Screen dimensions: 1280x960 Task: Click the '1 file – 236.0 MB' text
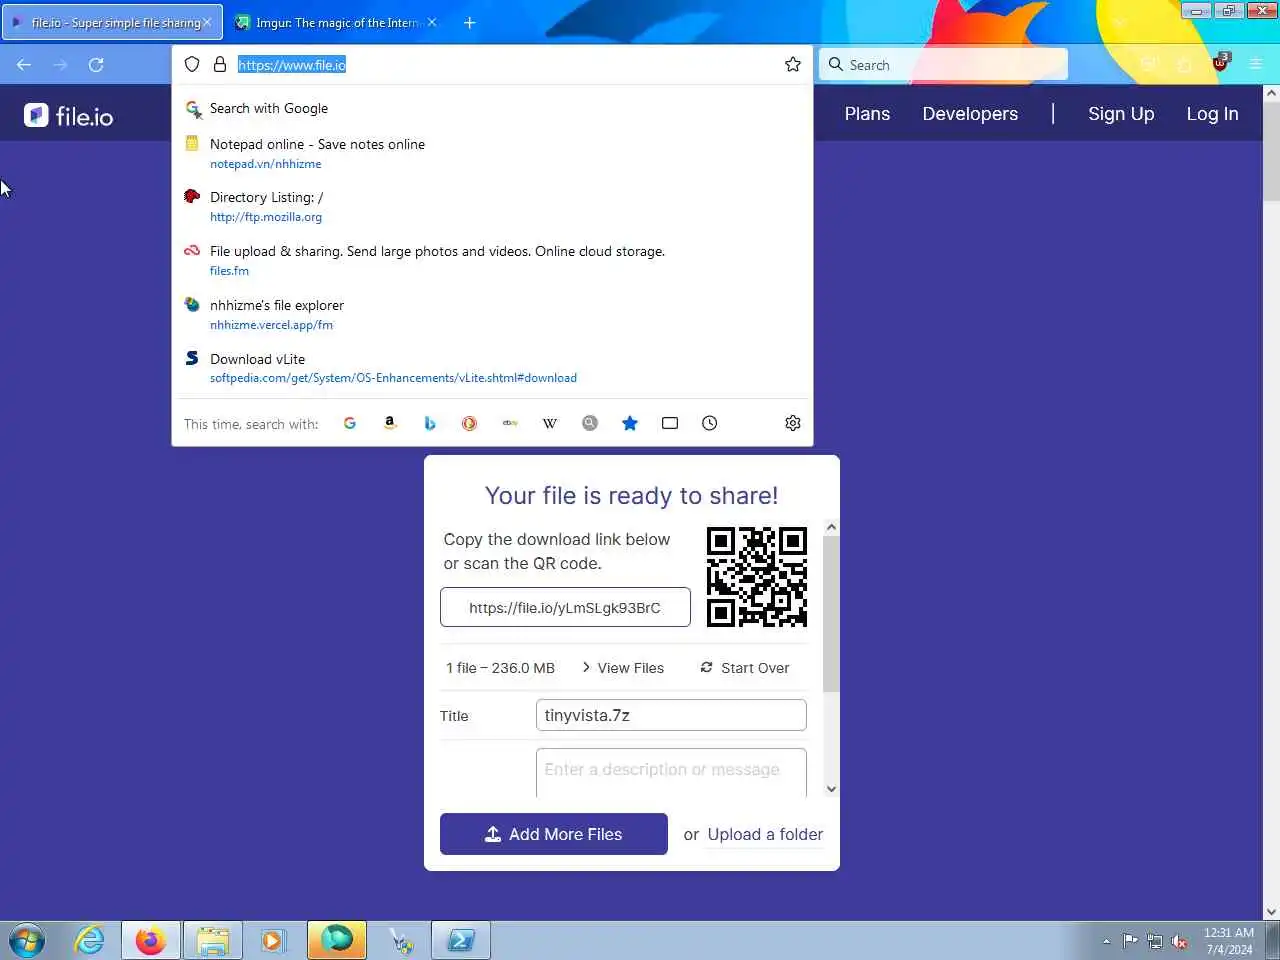coord(500,667)
